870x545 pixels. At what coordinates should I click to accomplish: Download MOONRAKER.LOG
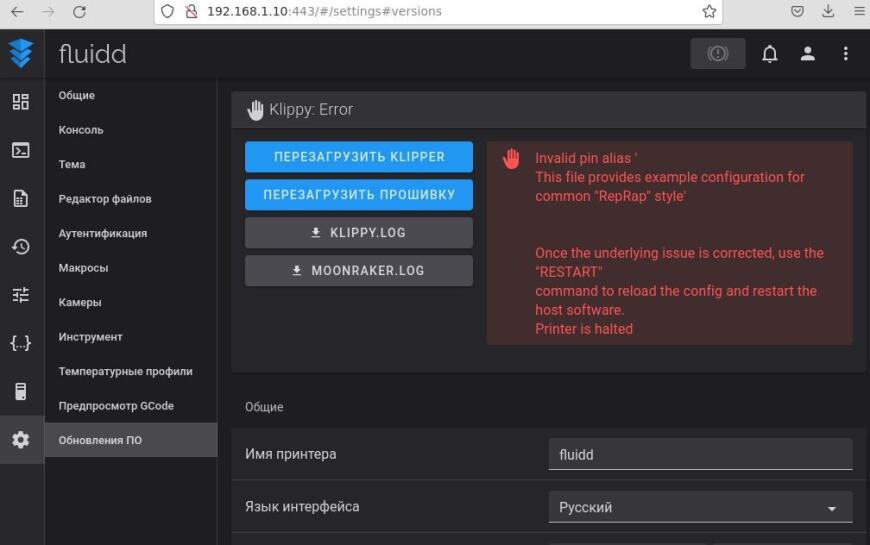(x=359, y=271)
